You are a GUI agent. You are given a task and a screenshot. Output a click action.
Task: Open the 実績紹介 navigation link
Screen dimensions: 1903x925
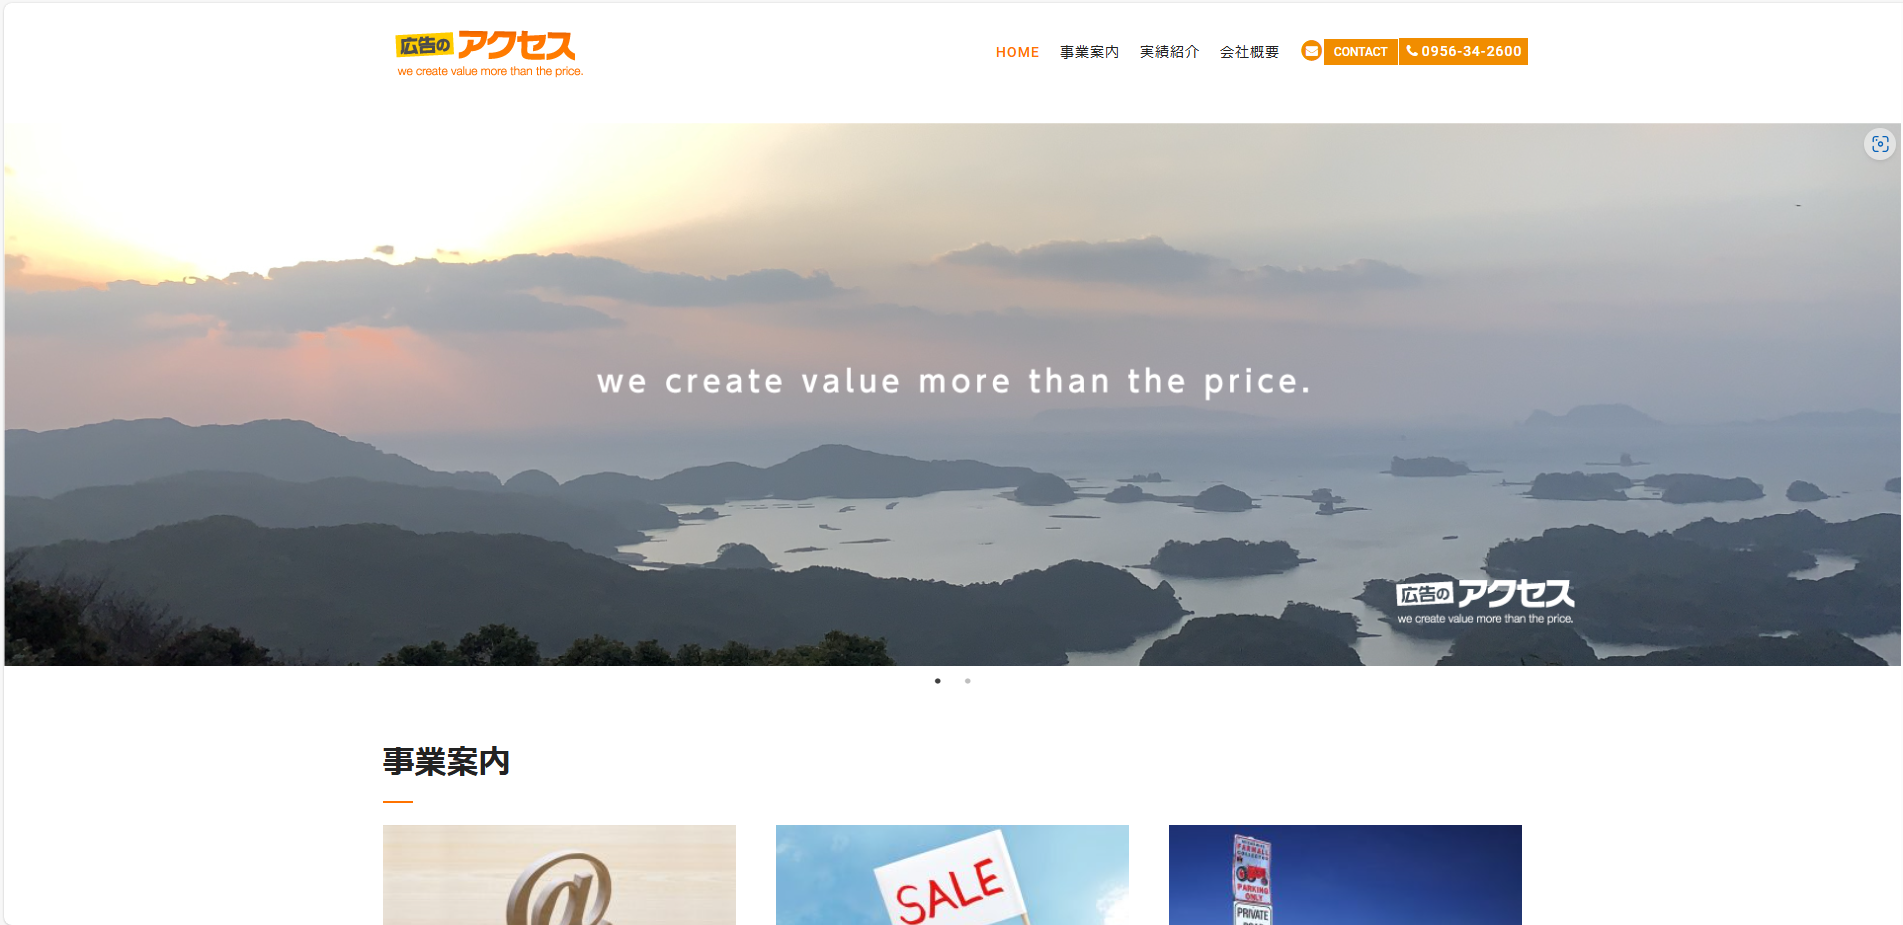pos(1169,52)
